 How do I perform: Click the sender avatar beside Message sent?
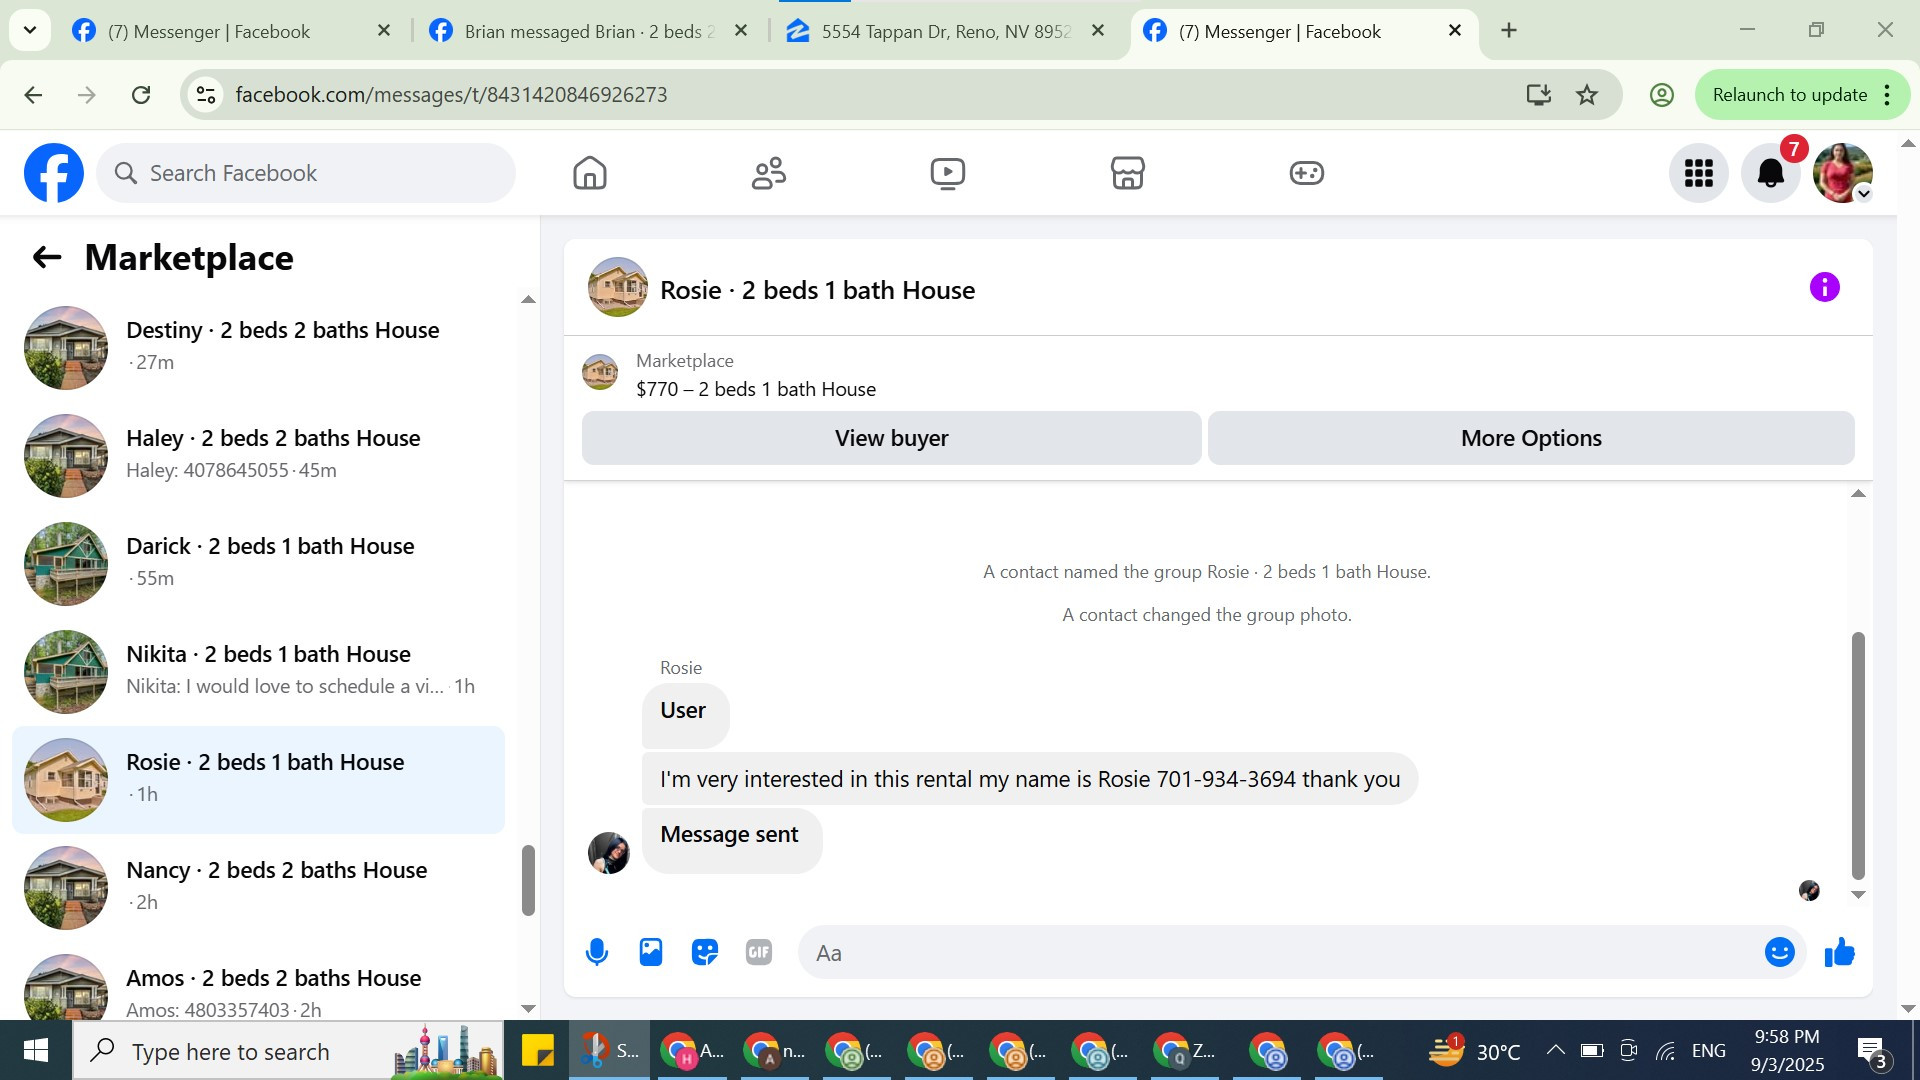click(x=608, y=853)
